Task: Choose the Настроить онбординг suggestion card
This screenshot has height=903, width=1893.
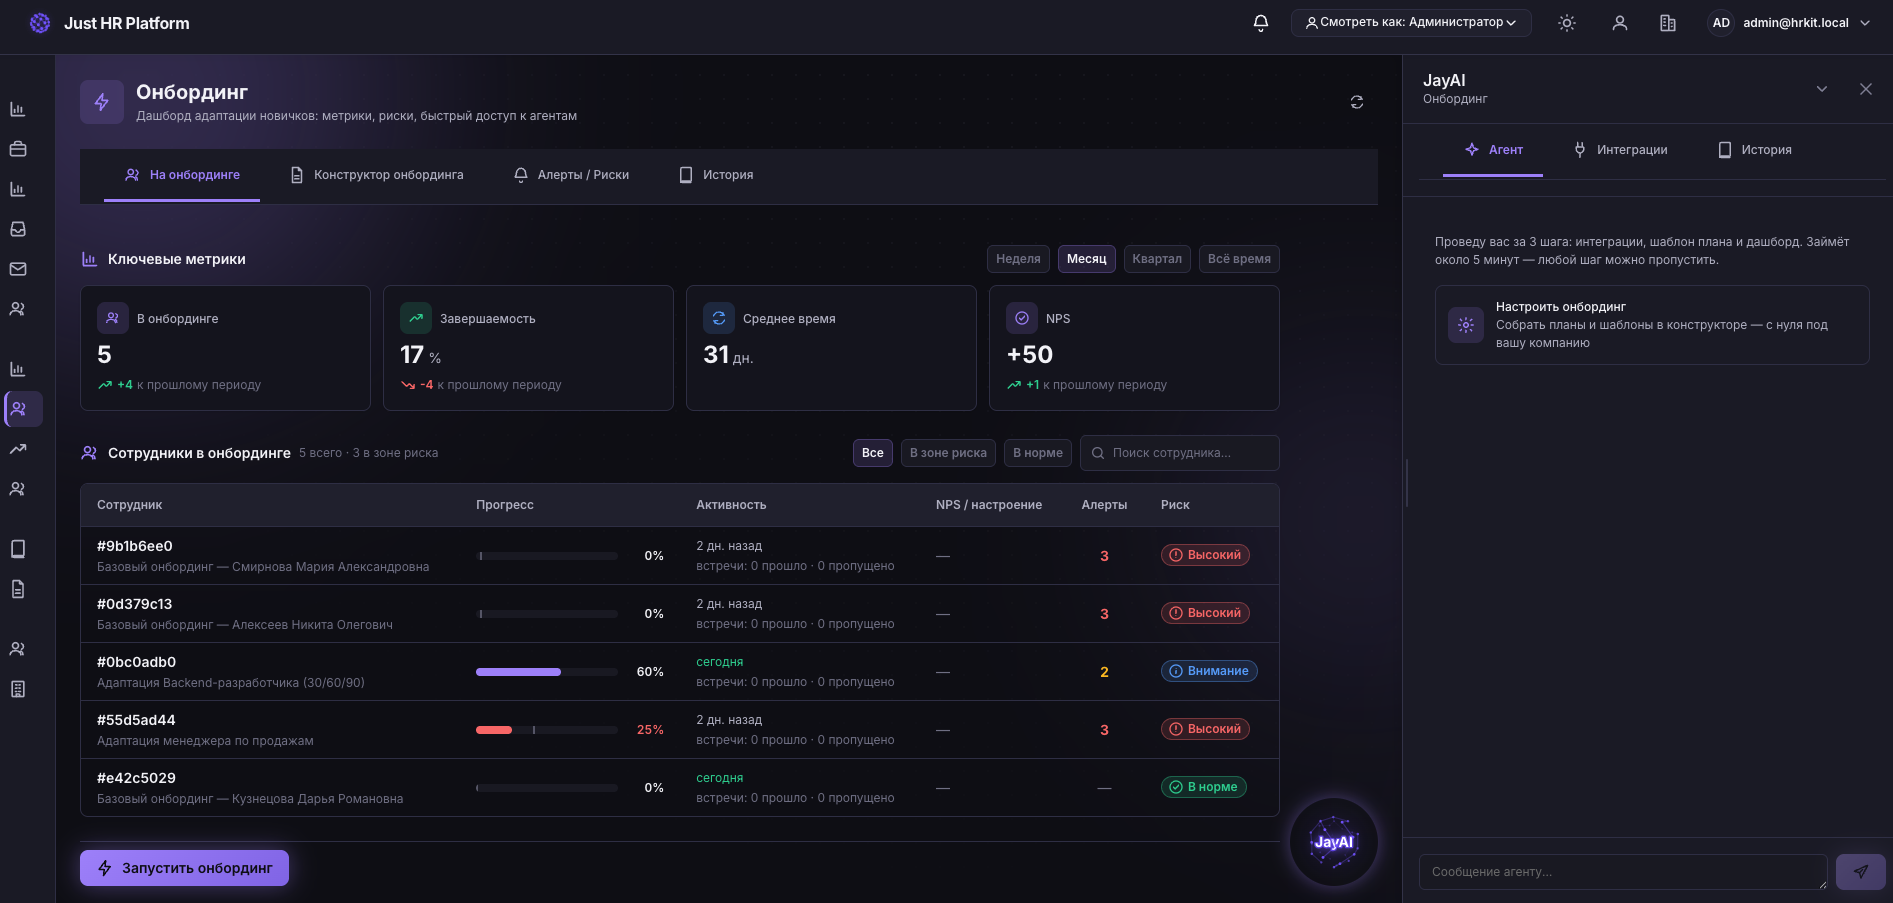Action: (x=1652, y=325)
